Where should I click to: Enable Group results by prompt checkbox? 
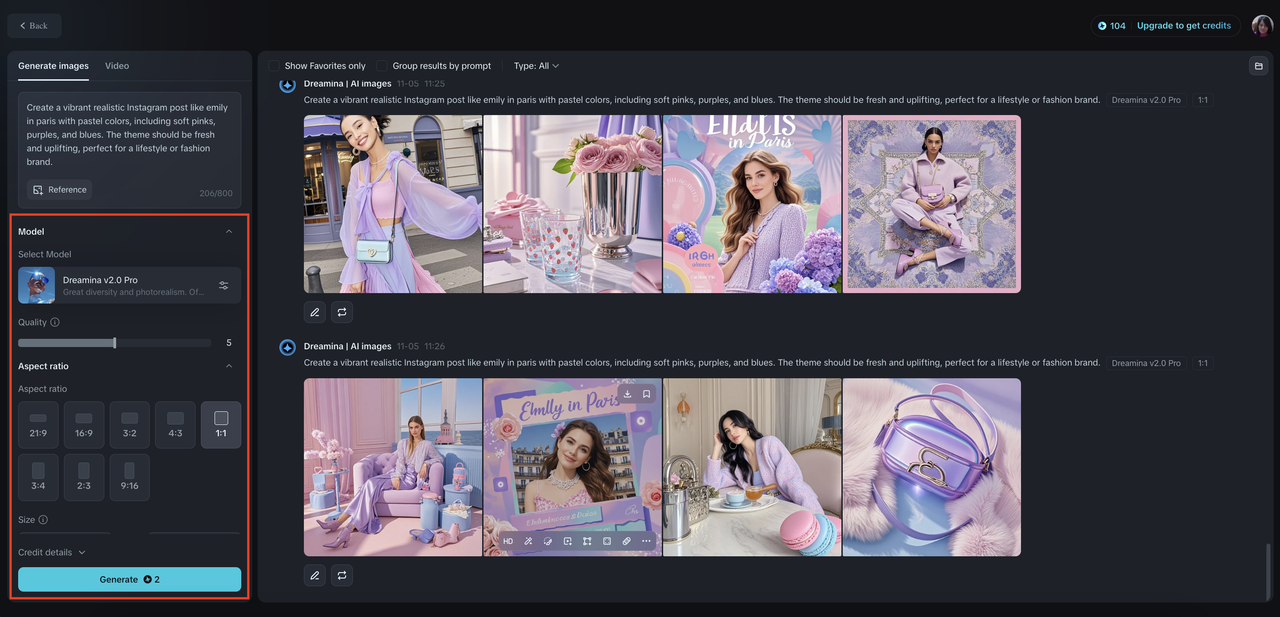pyautogui.click(x=382, y=66)
